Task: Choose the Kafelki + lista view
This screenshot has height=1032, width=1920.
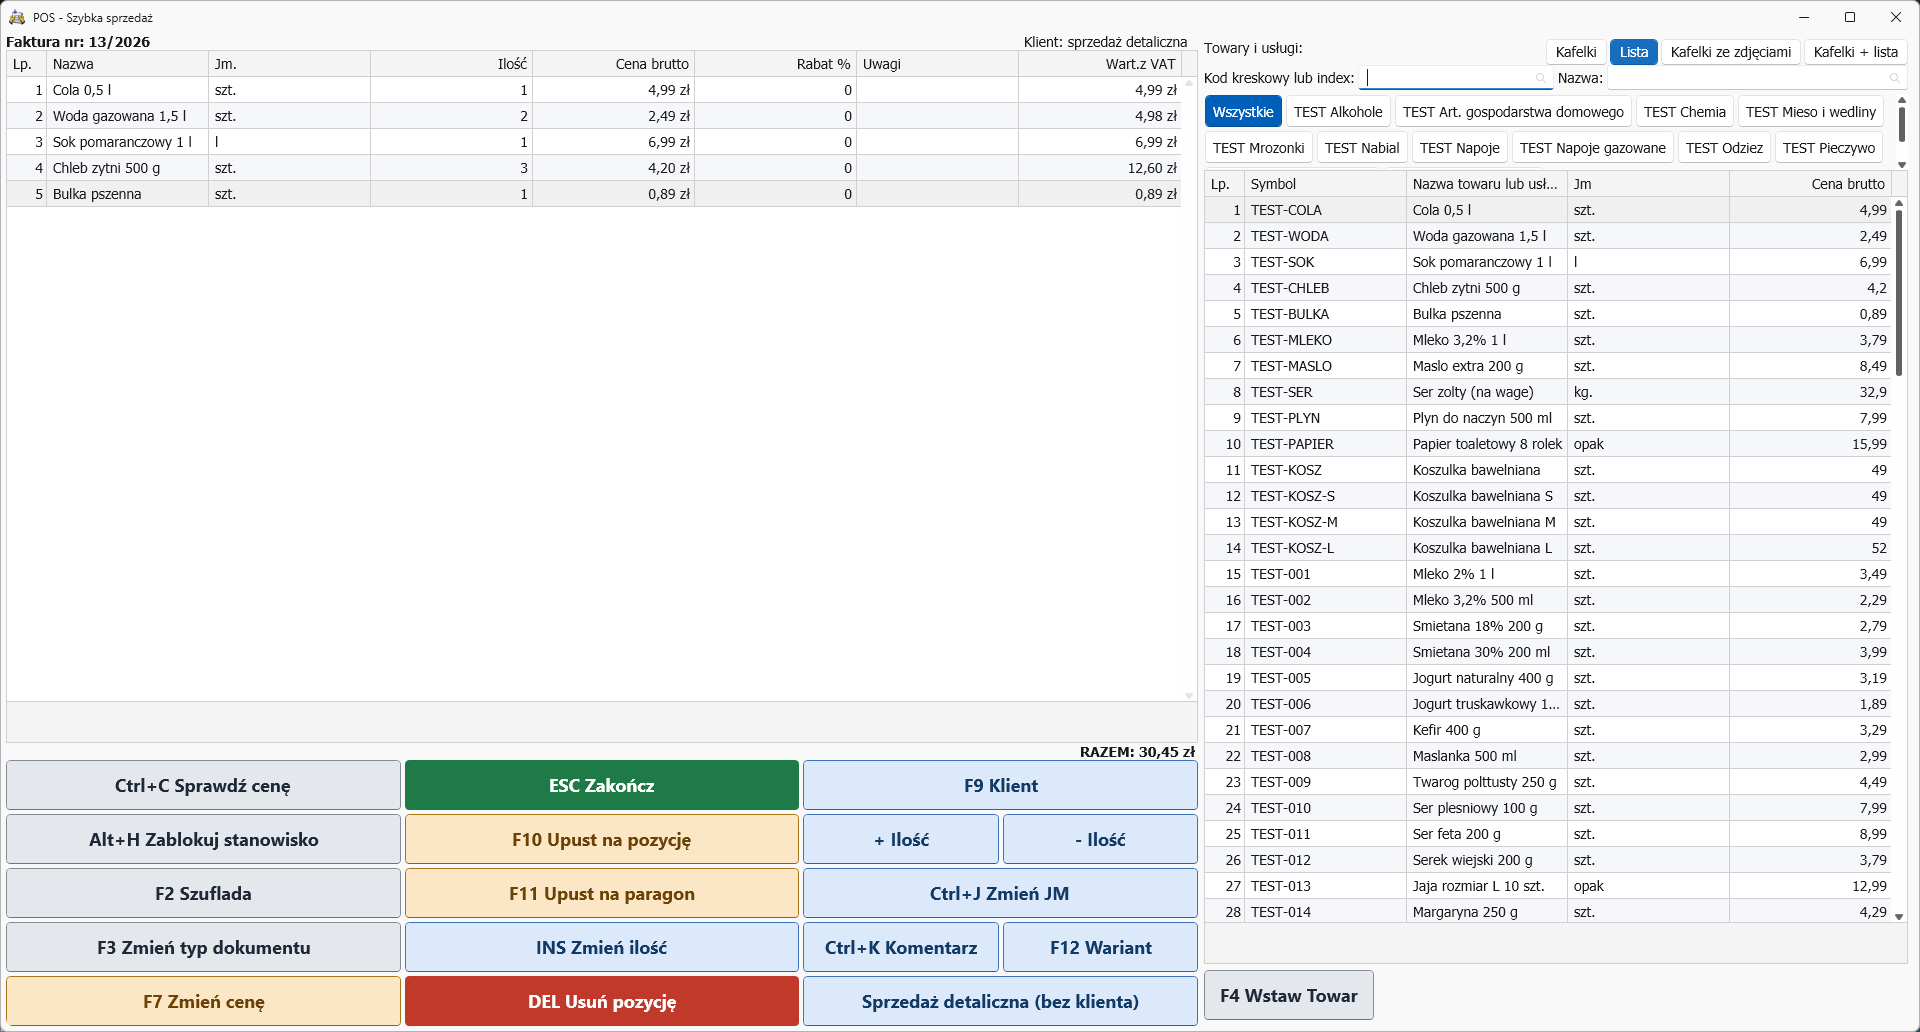Action: tap(1856, 52)
